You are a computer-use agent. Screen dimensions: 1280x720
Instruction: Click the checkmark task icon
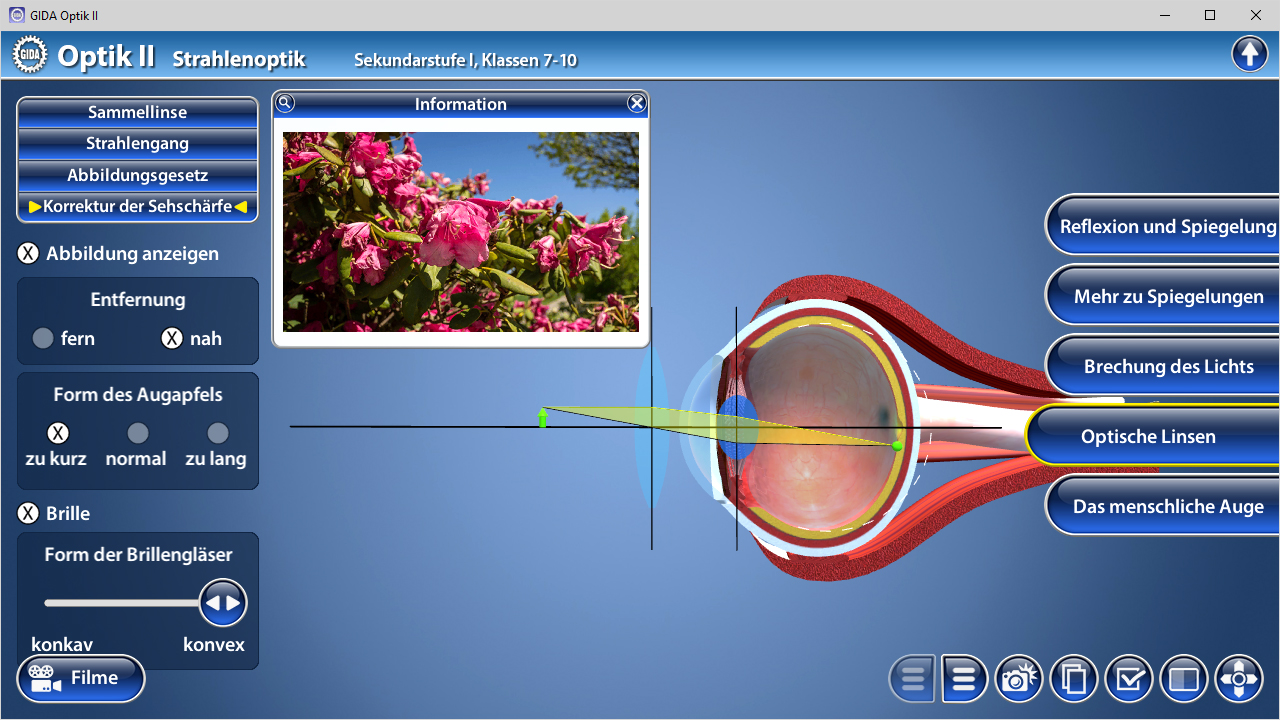point(1129,680)
